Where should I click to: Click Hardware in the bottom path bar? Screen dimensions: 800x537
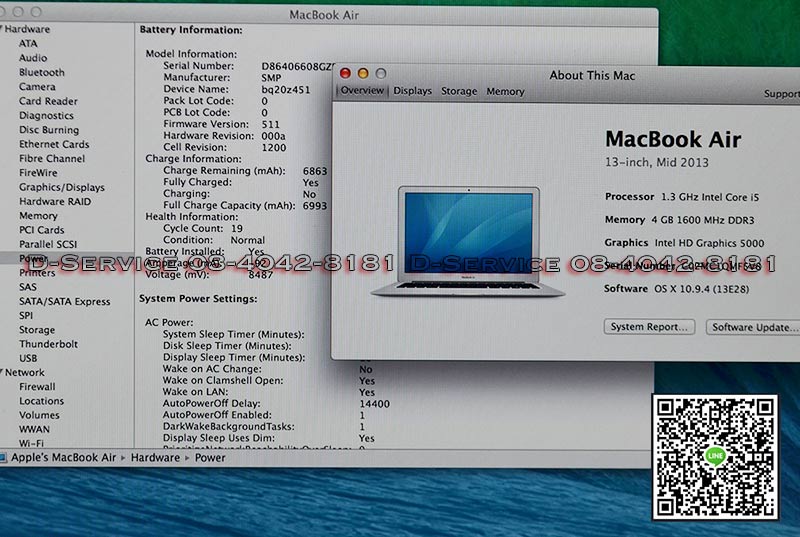155,457
